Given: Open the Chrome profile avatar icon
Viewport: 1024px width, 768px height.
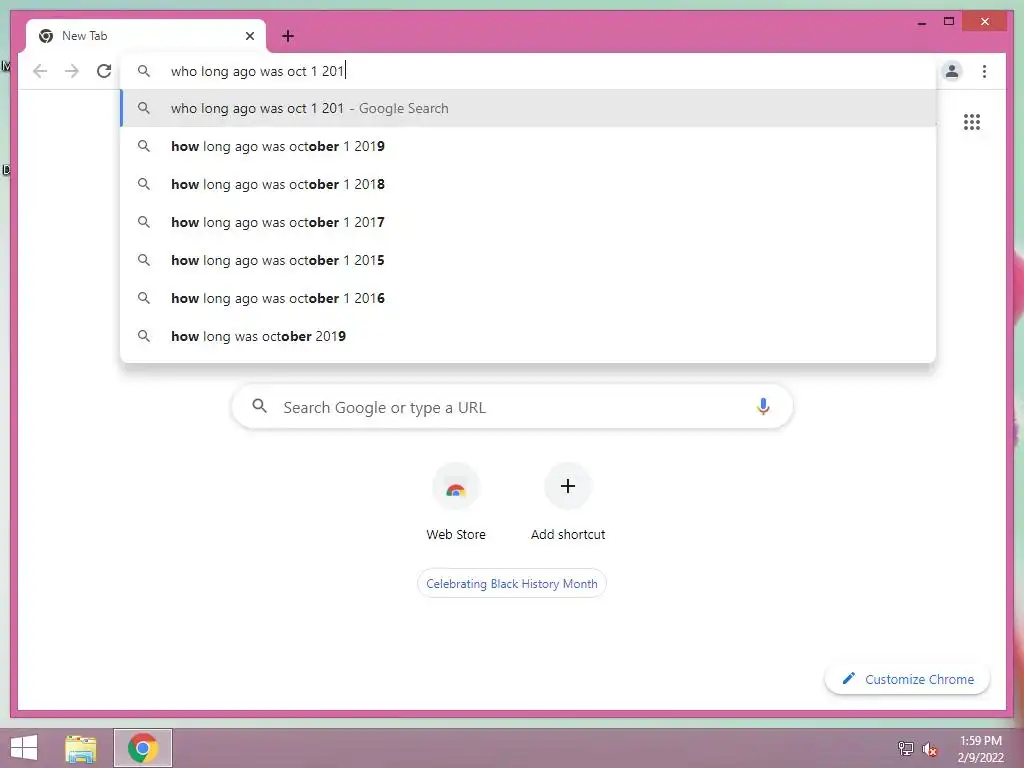Looking at the screenshot, I should click(x=952, y=71).
